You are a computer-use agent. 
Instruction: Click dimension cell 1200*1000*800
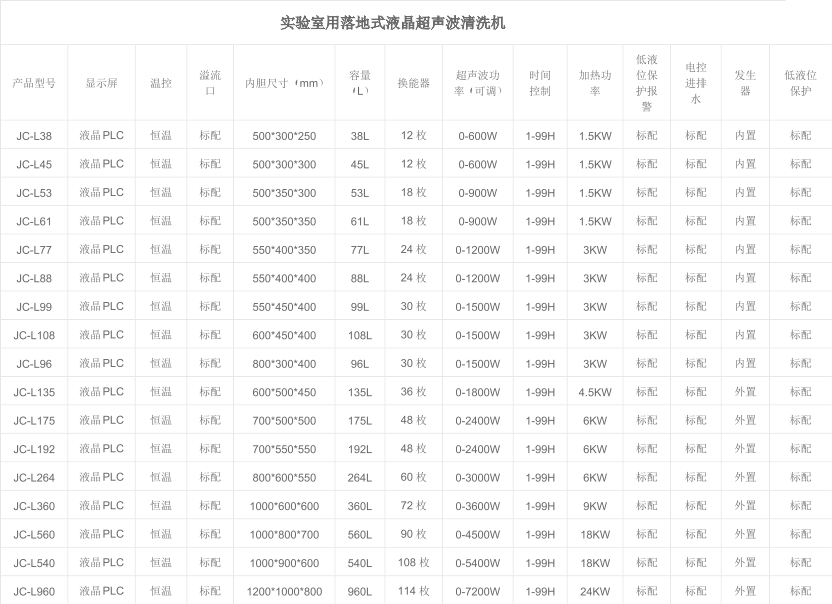284,592
